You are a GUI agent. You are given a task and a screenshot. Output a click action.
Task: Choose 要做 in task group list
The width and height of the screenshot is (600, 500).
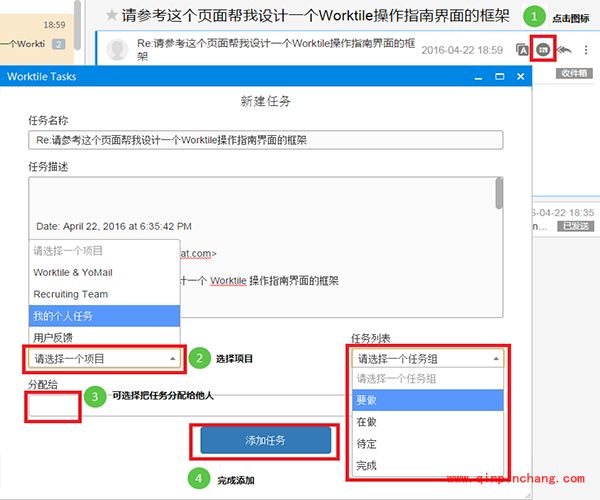(x=428, y=400)
